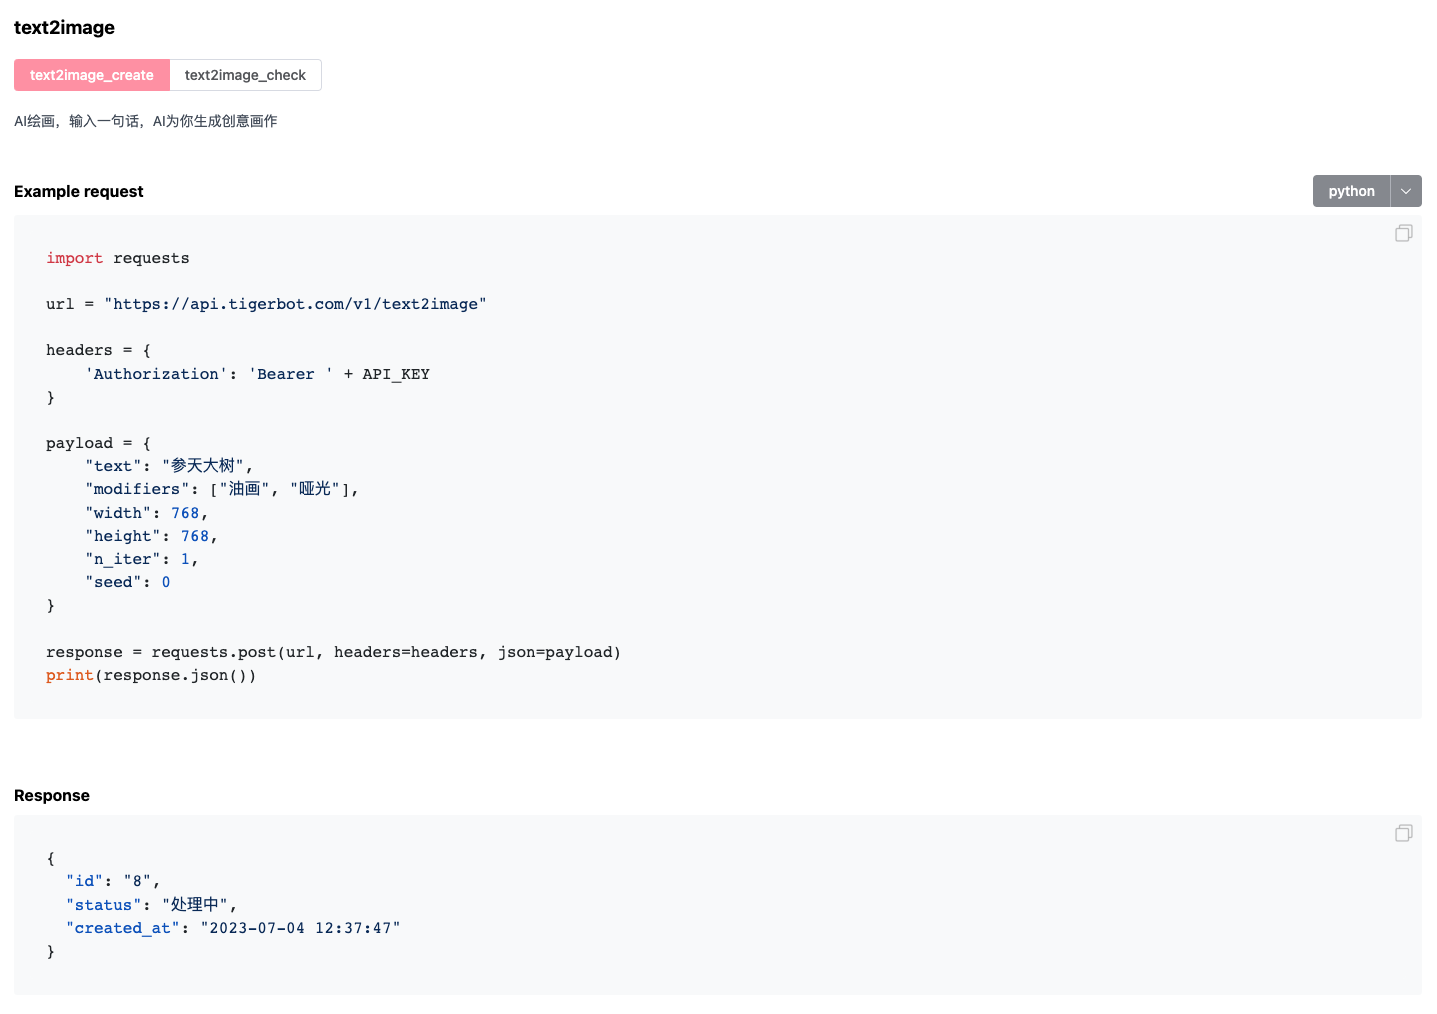Click the Response section heading
Image resolution: width=1437 pixels, height=1014 pixels.
[x=51, y=795]
